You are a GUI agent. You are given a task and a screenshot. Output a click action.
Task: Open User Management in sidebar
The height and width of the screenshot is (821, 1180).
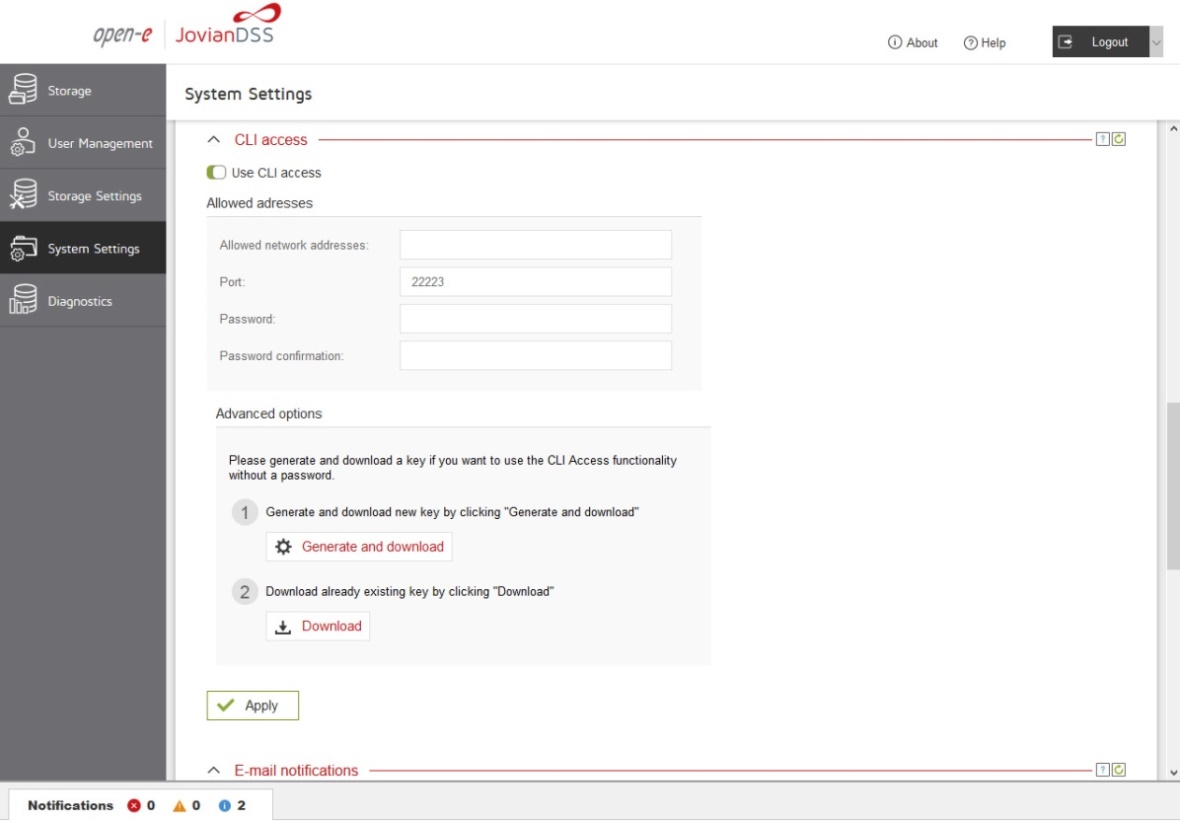tap(83, 143)
